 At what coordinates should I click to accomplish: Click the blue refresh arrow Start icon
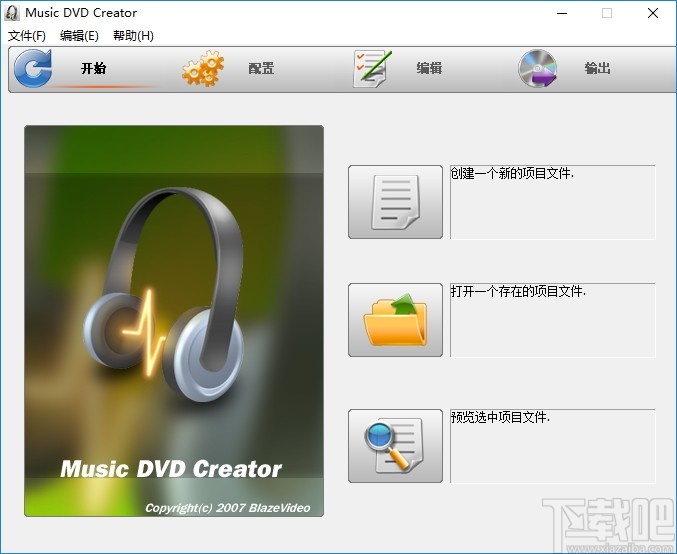(x=33, y=68)
